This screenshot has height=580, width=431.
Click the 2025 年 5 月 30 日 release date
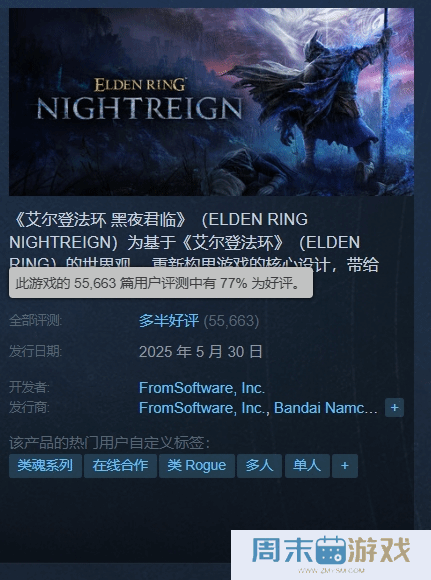pyautogui.click(x=201, y=351)
